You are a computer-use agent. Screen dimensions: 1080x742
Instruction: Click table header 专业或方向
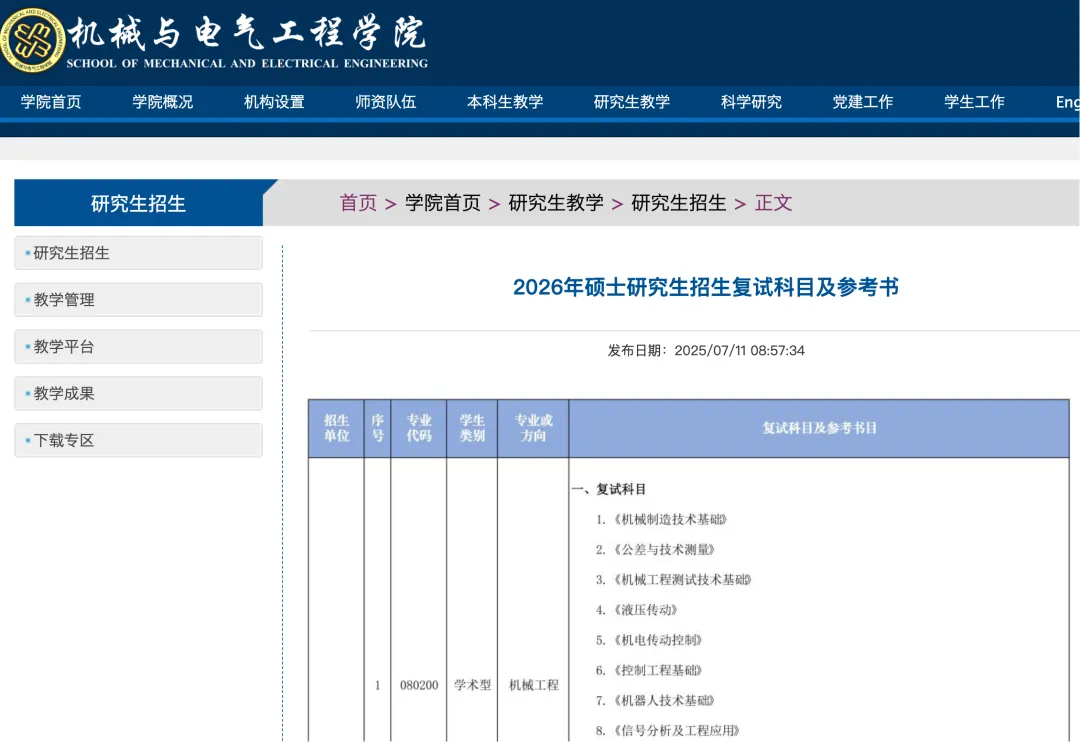click(533, 428)
